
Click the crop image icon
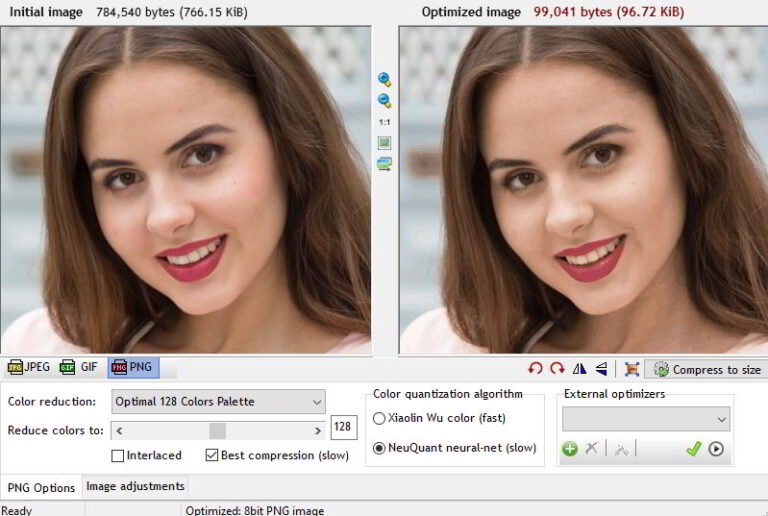coord(632,369)
